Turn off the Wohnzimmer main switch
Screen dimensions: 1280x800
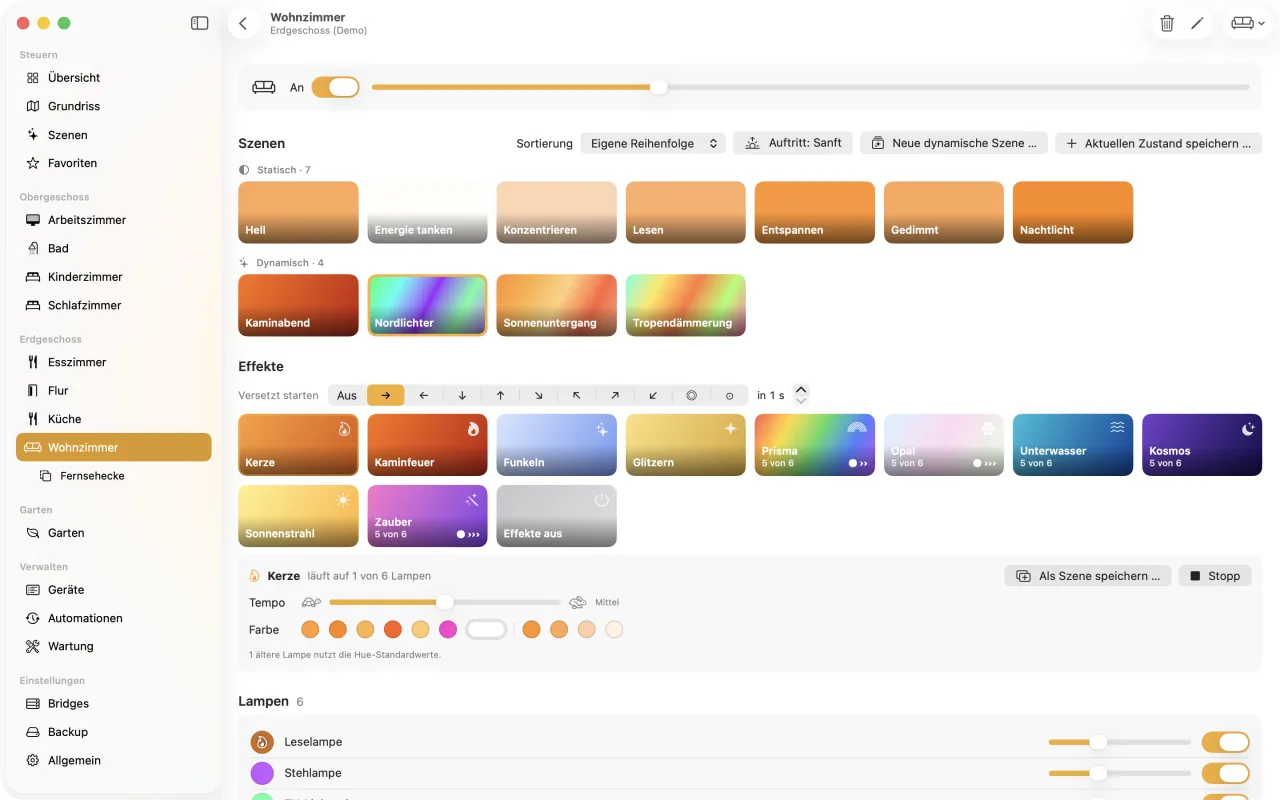(x=335, y=87)
